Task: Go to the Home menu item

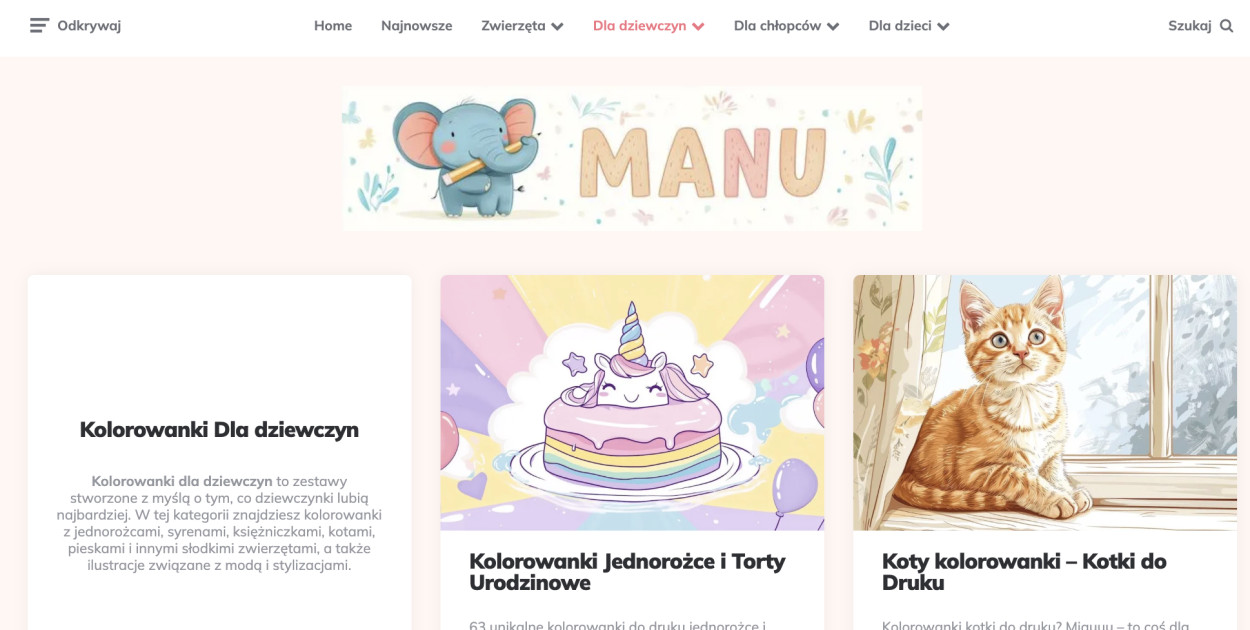Action: pyautogui.click(x=333, y=26)
